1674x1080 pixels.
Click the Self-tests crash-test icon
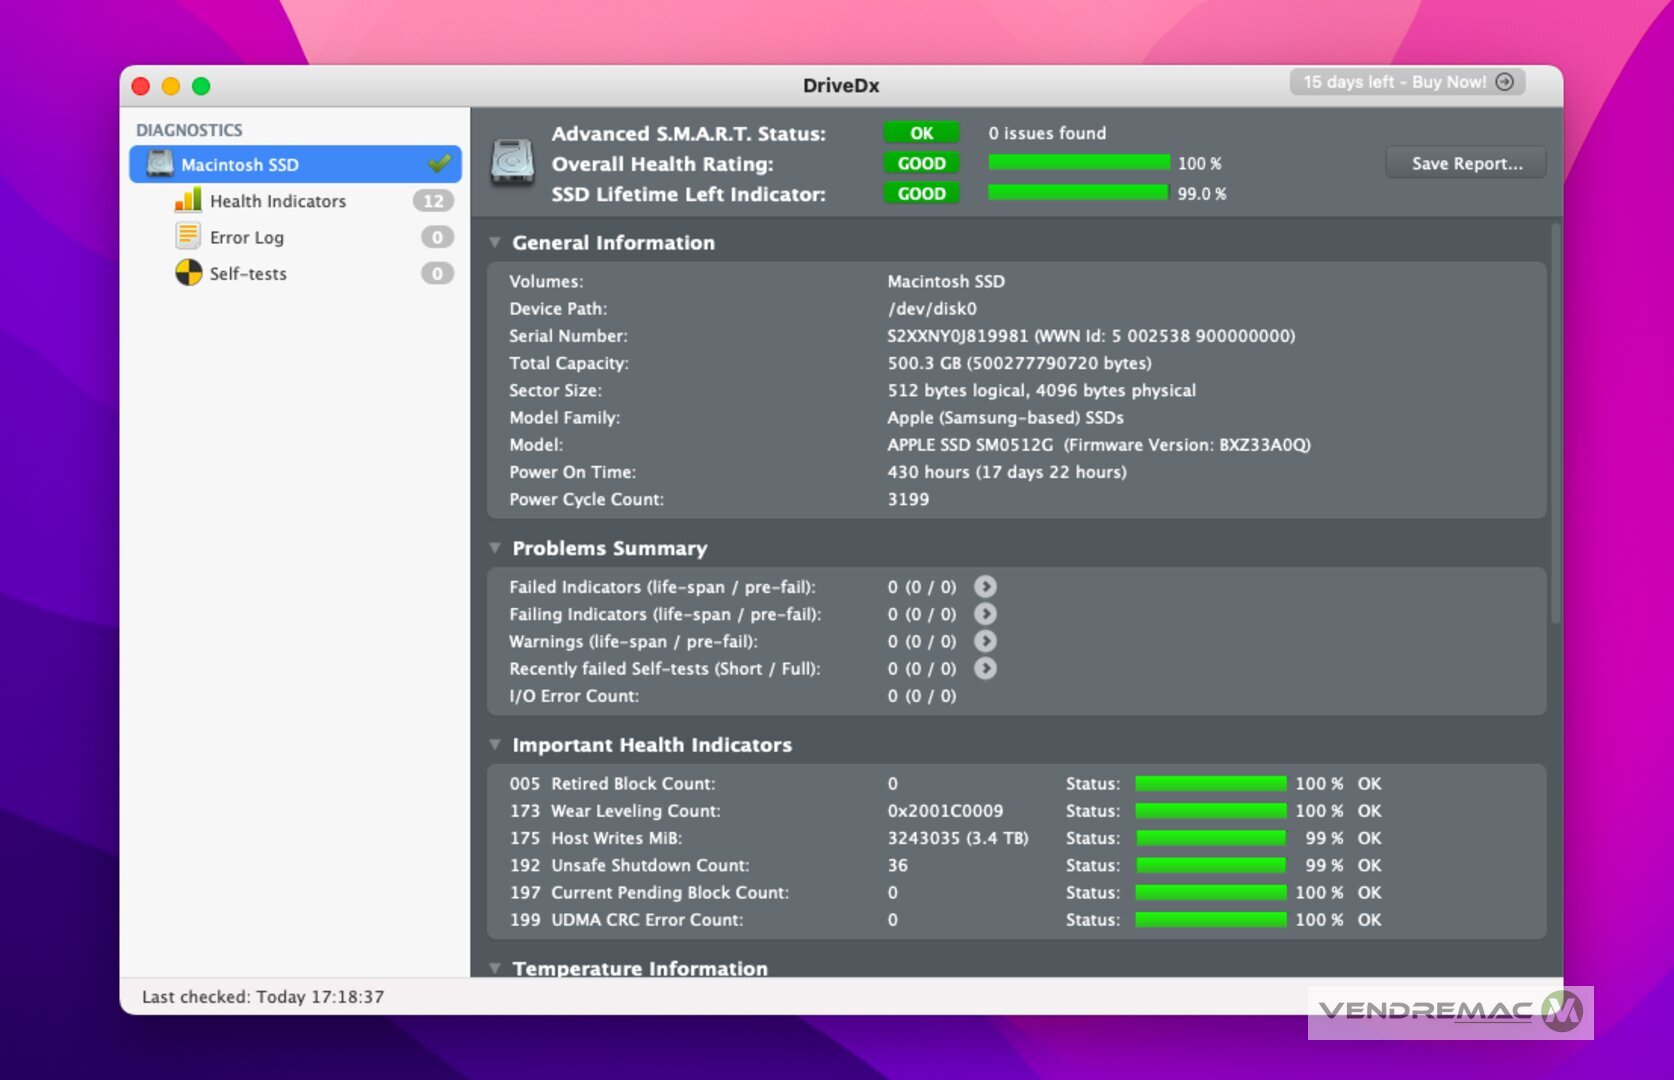[188, 273]
